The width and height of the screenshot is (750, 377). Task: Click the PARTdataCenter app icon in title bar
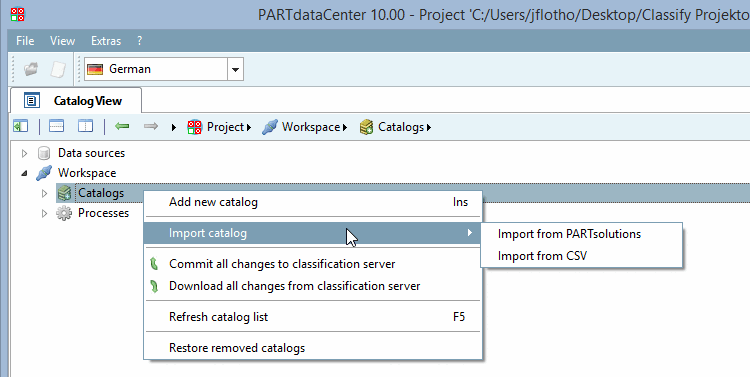click(x=17, y=14)
